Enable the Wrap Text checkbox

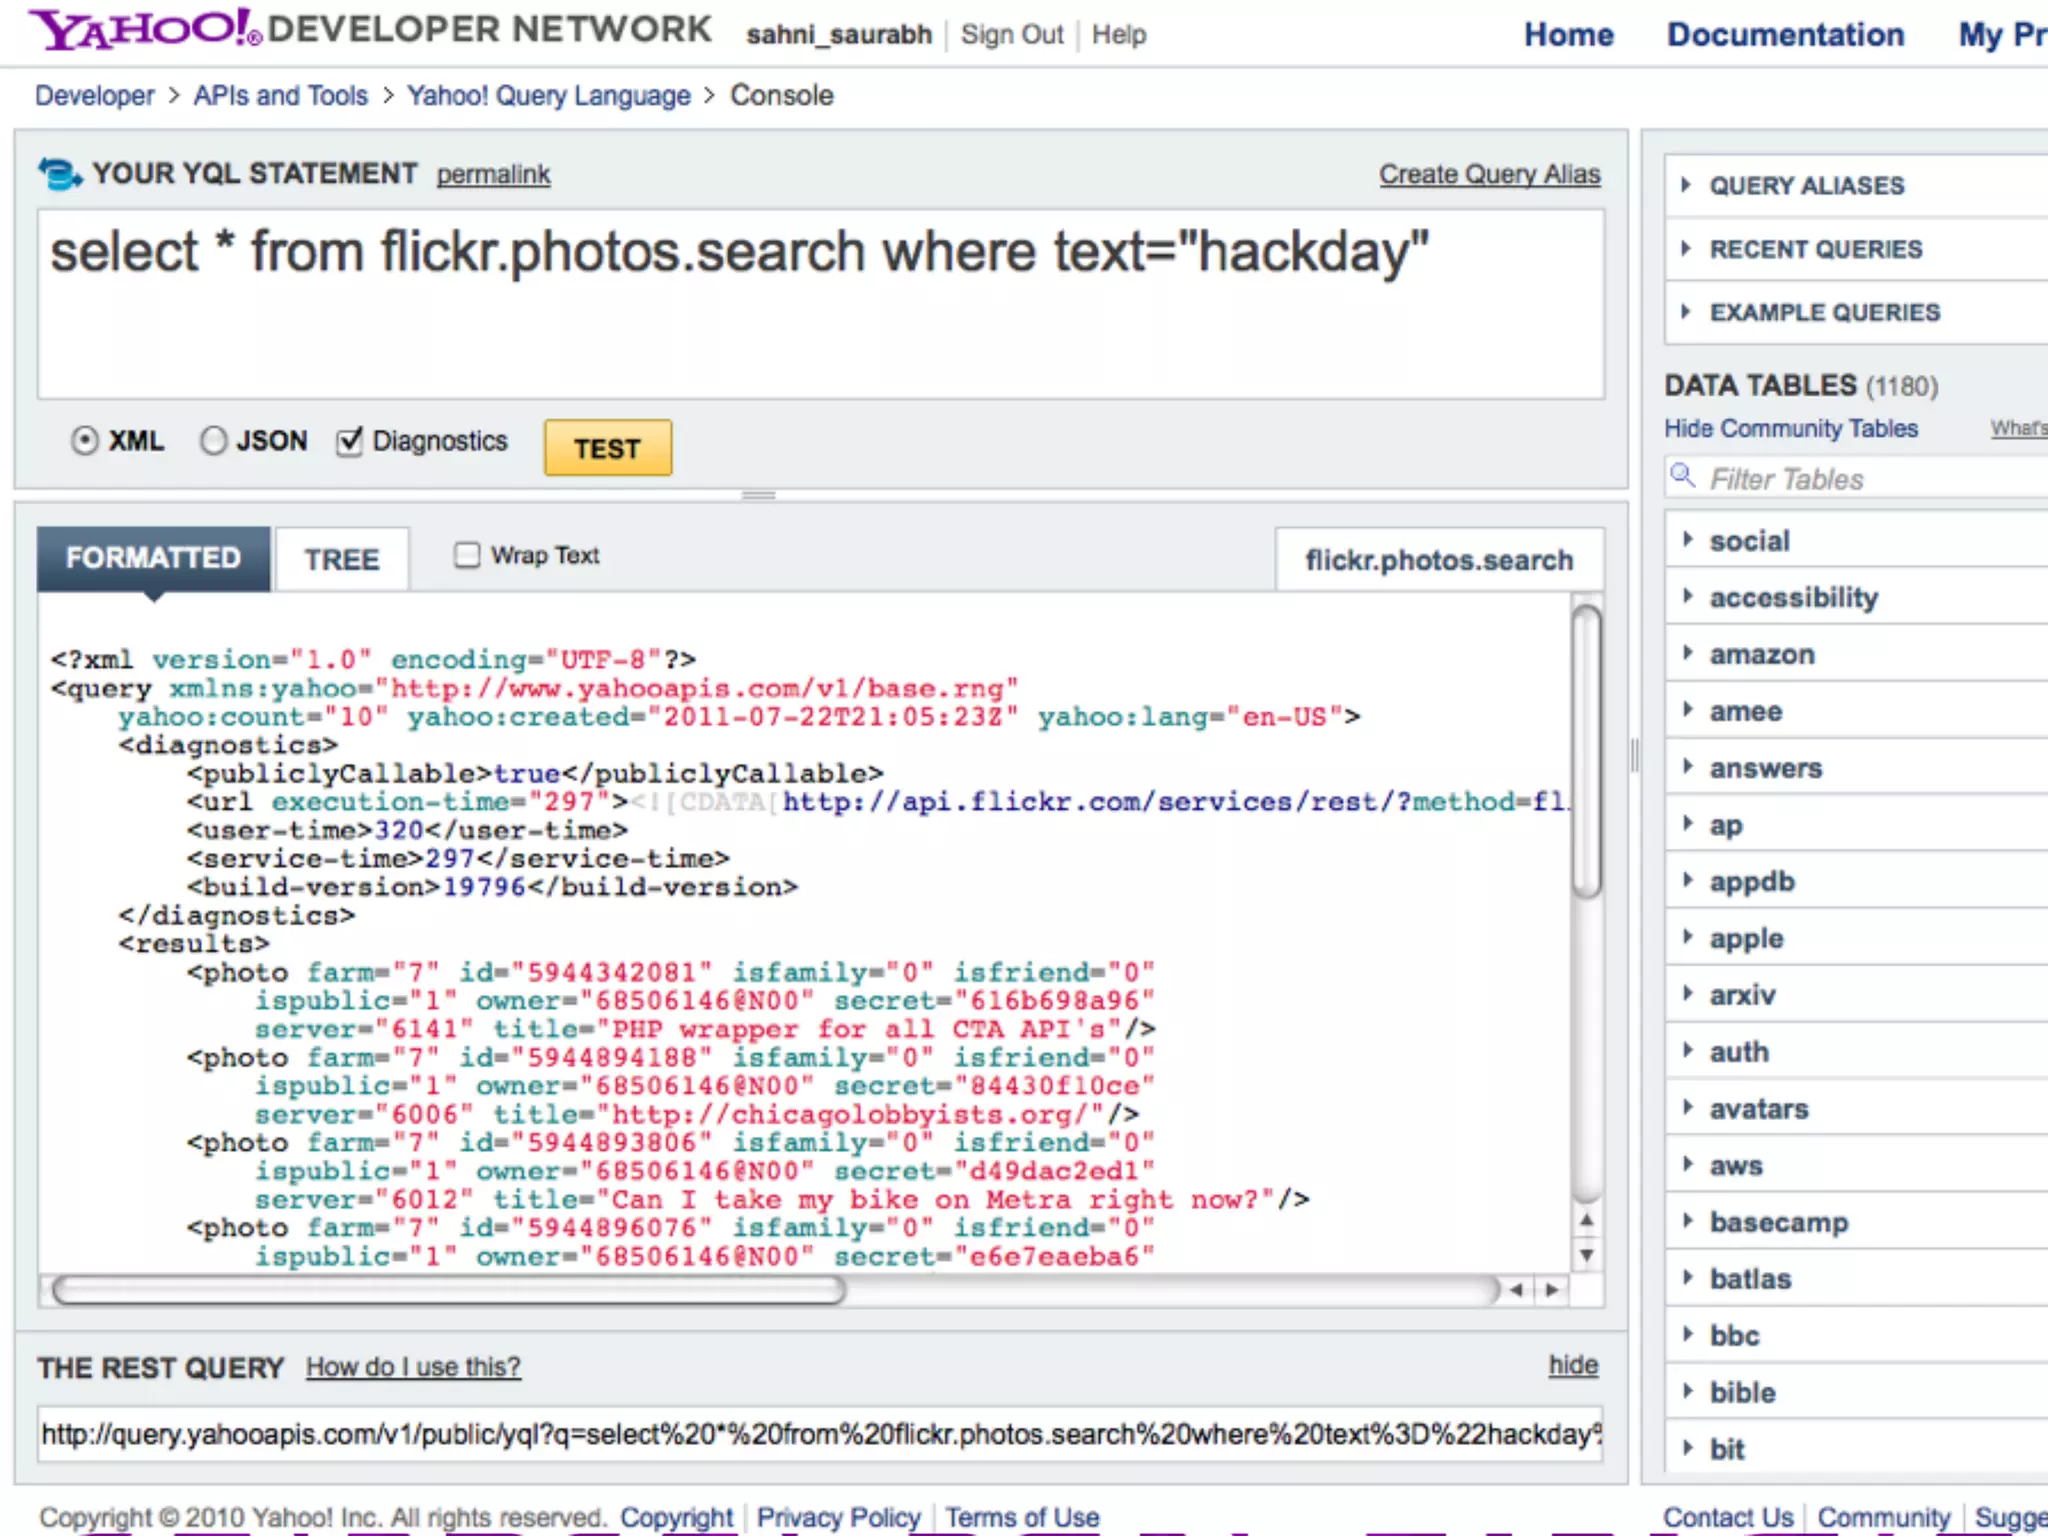[467, 555]
